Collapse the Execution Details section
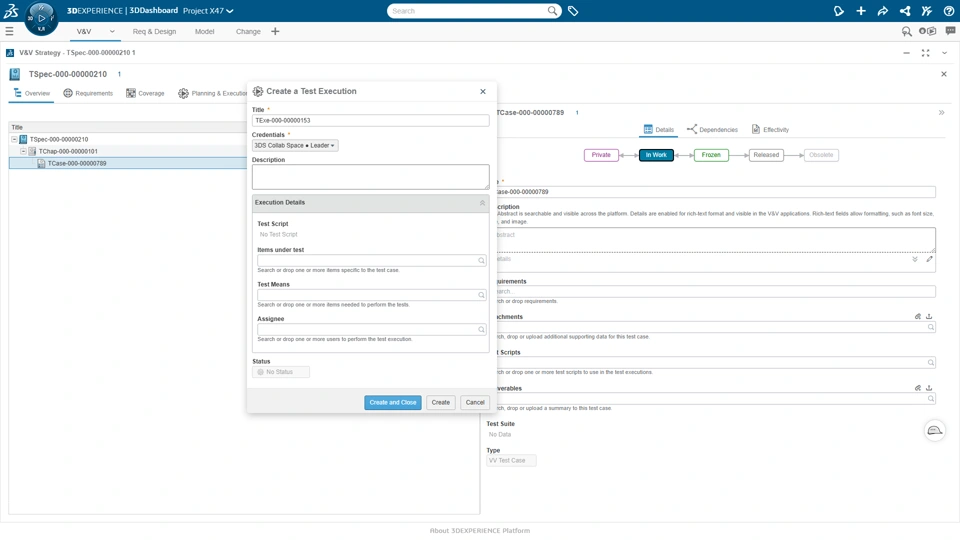The height and width of the screenshot is (540, 960). pos(482,203)
